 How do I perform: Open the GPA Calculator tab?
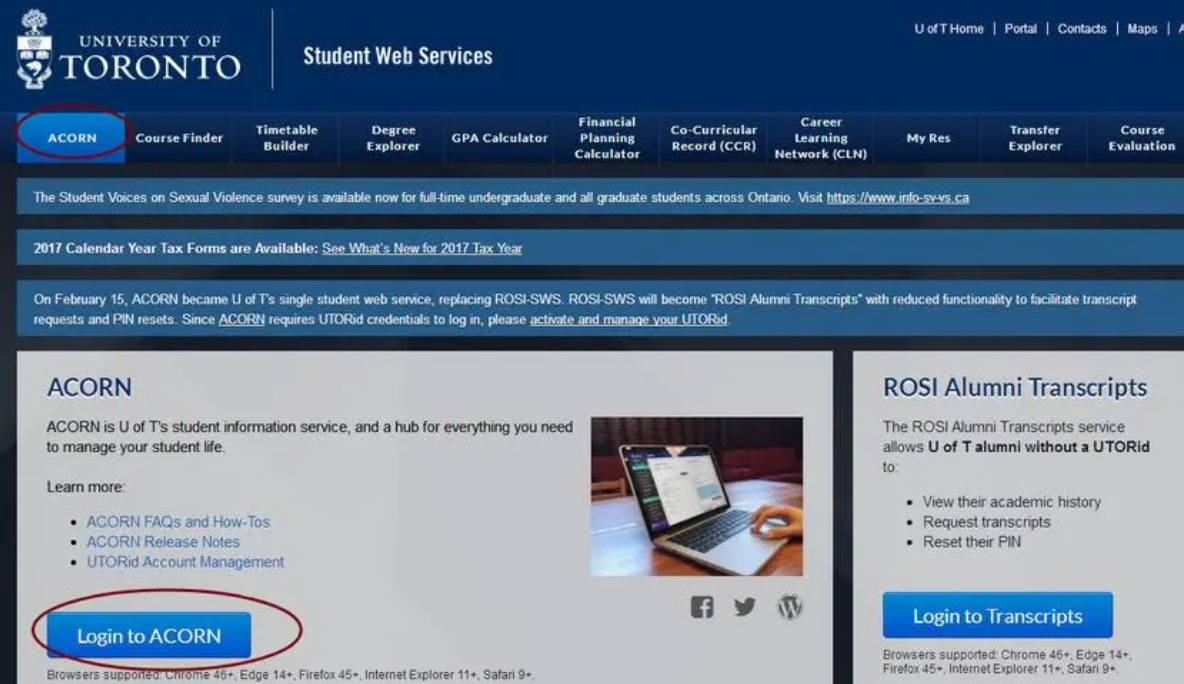tap(500, 138)
